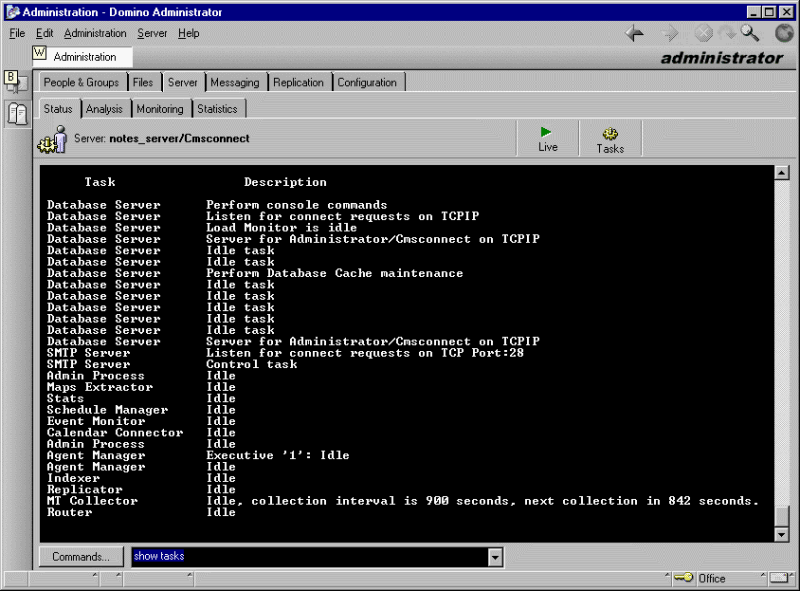Click the 'Maps Extractor' task row
The image size is (800, 591).
click(x=141, y=387)
